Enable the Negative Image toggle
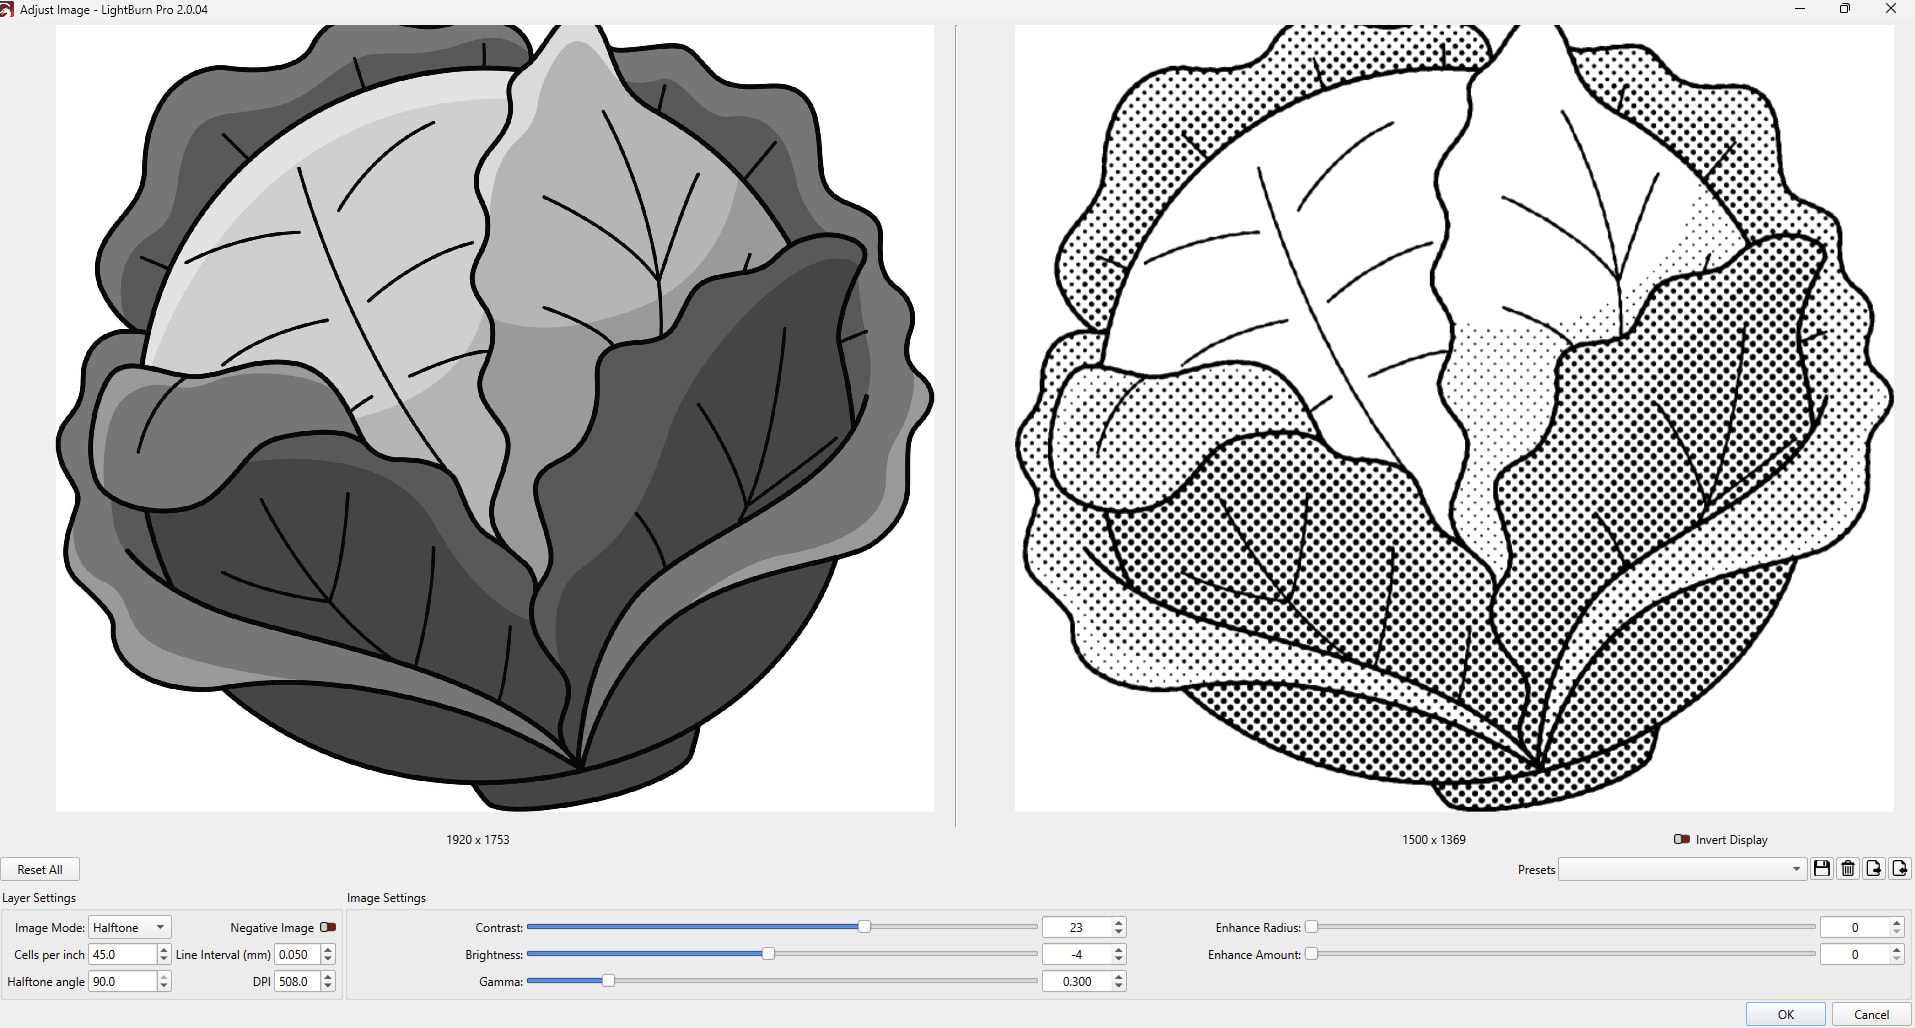The width and height of the screenshot is (1915, 1028). coord(327,928)
